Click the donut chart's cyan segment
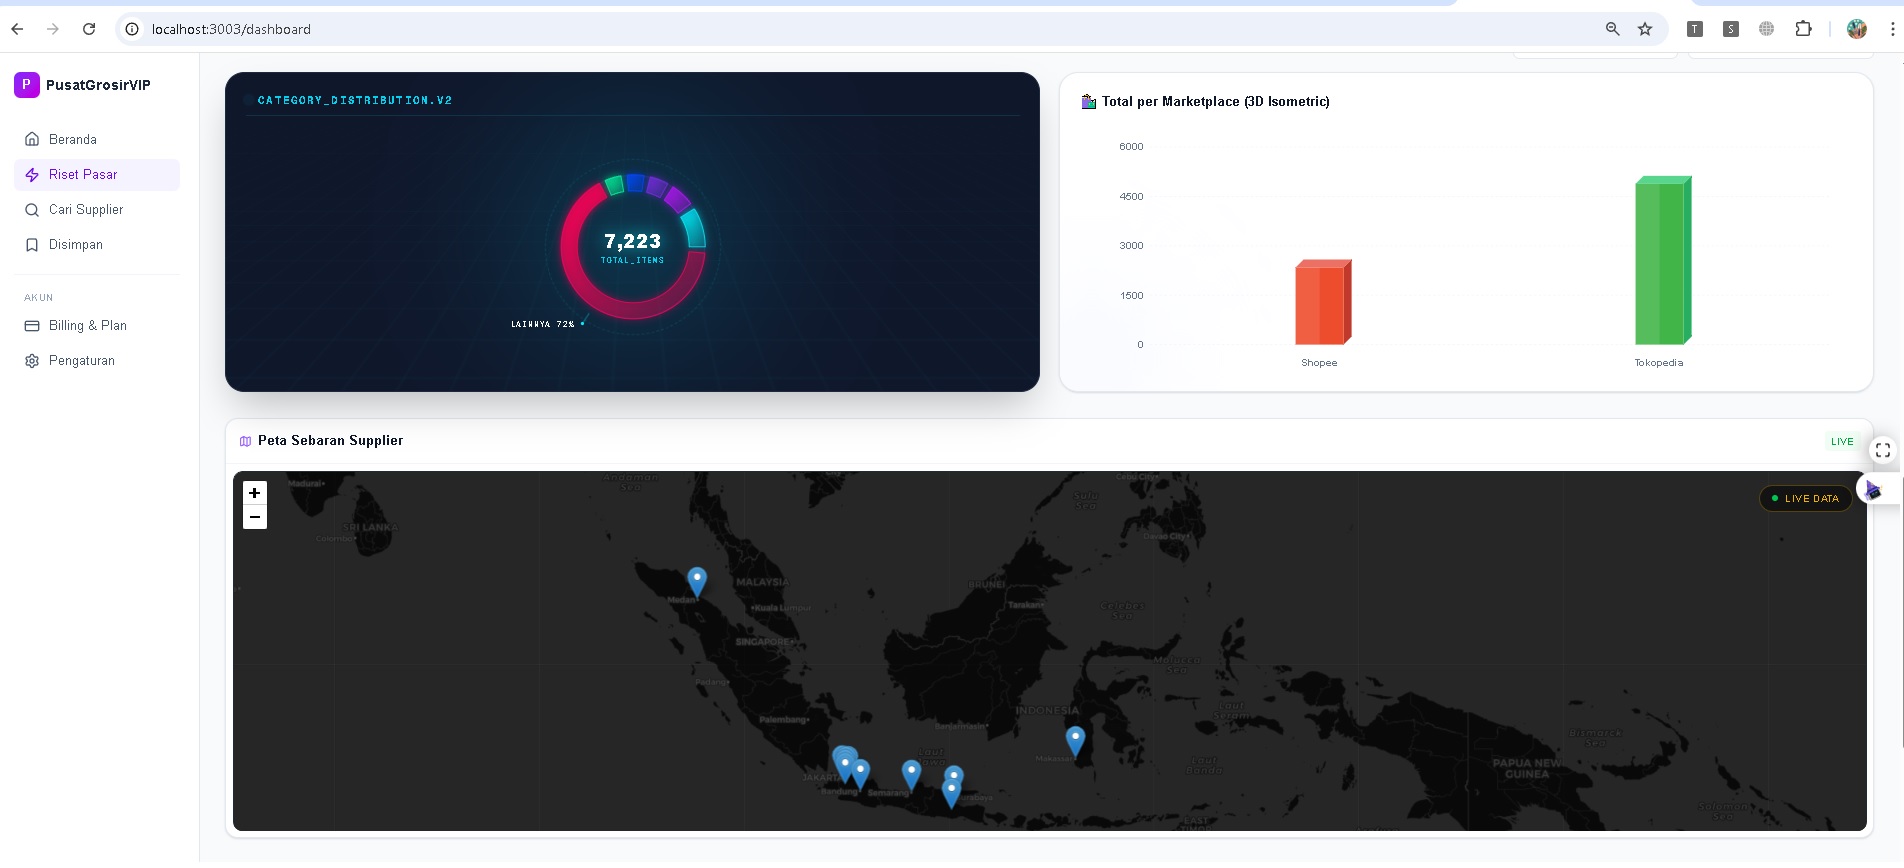Viewport: 1904px width, 868px height. pyautogui.click(x=694, y=228)
